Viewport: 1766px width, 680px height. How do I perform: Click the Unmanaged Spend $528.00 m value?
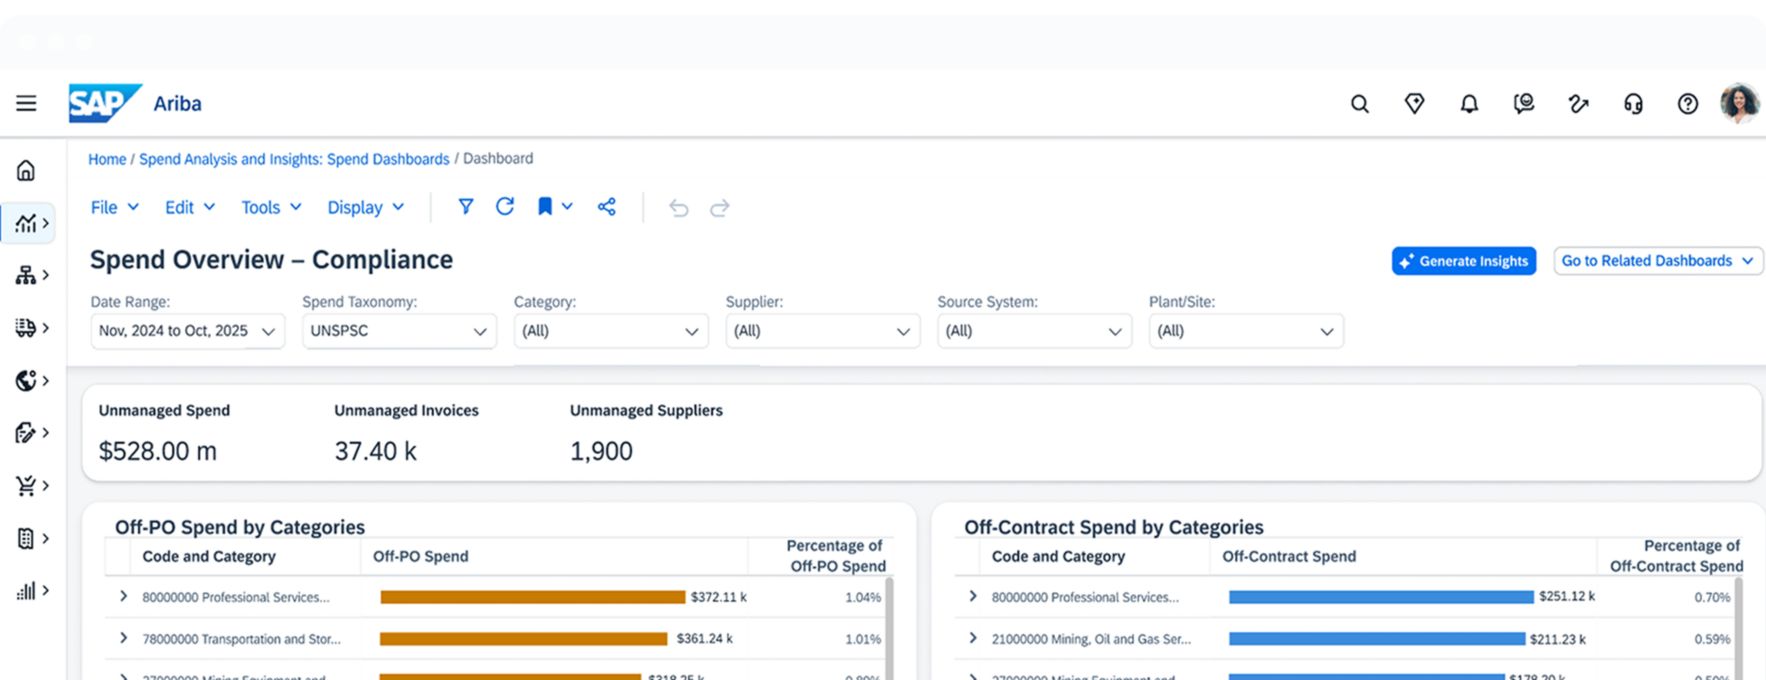(158, 451)
